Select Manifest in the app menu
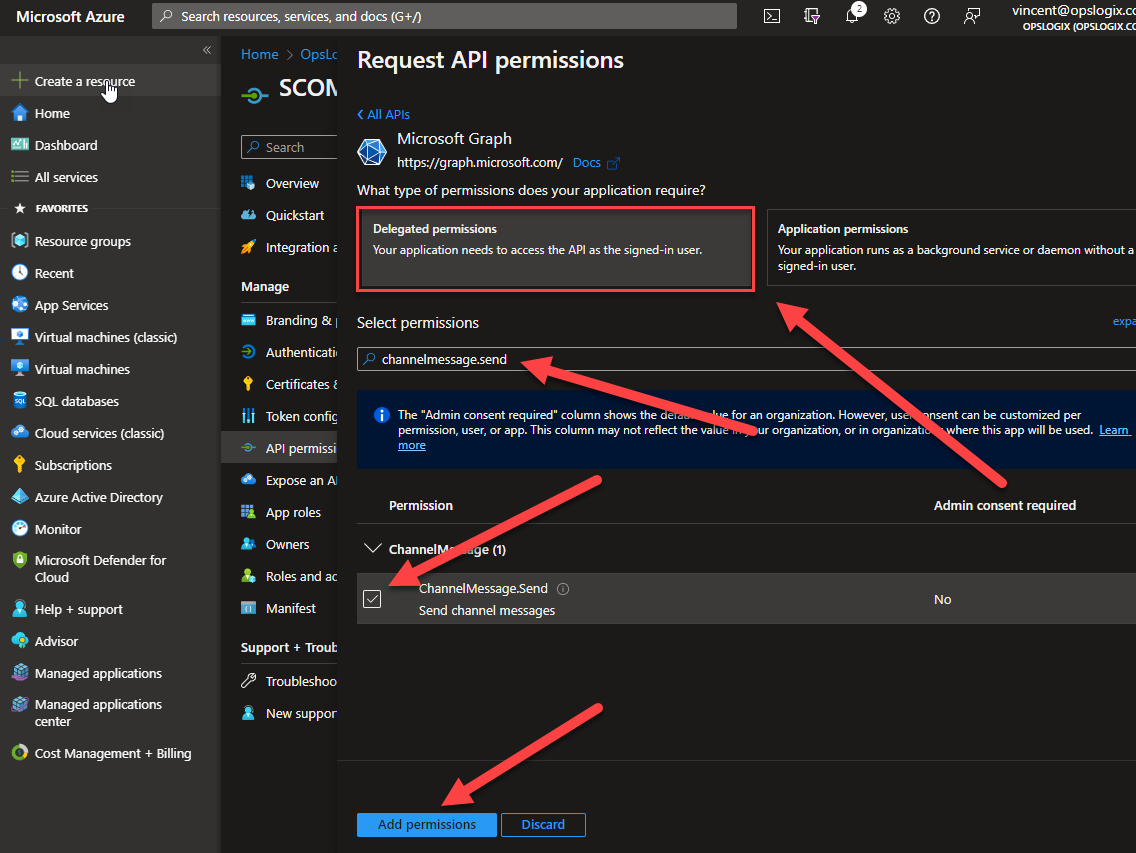1136x853 pixels. 290,608
